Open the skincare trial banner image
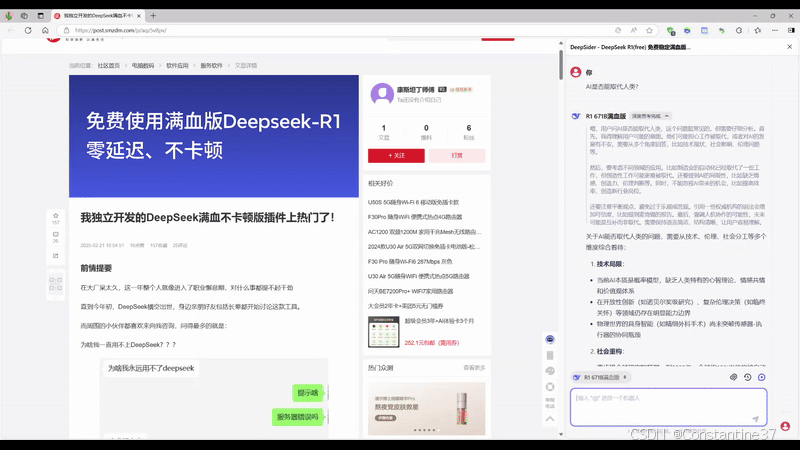The width and height of the screenshot is (800, 450). pyautogui.click(x=427, y=408)
